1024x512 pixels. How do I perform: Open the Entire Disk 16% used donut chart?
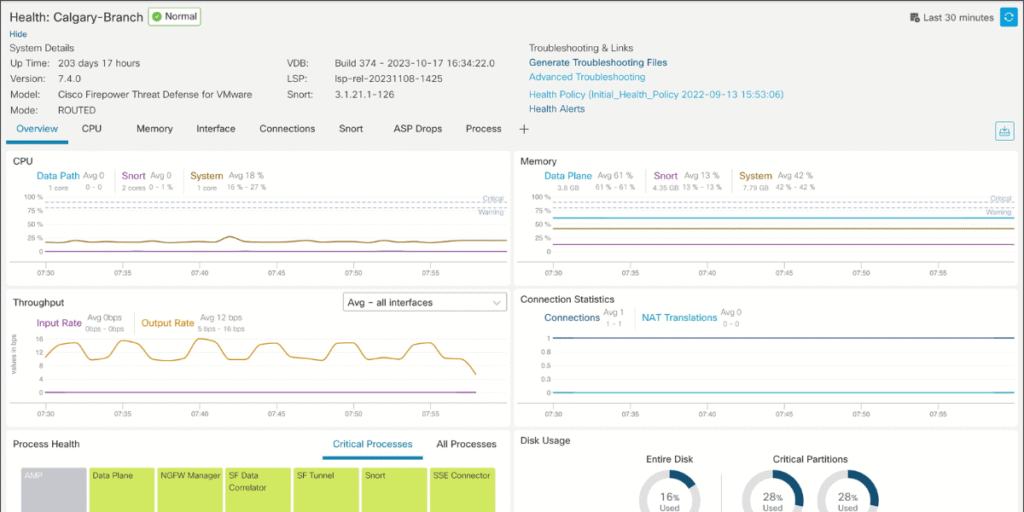[x=669, y=494]
